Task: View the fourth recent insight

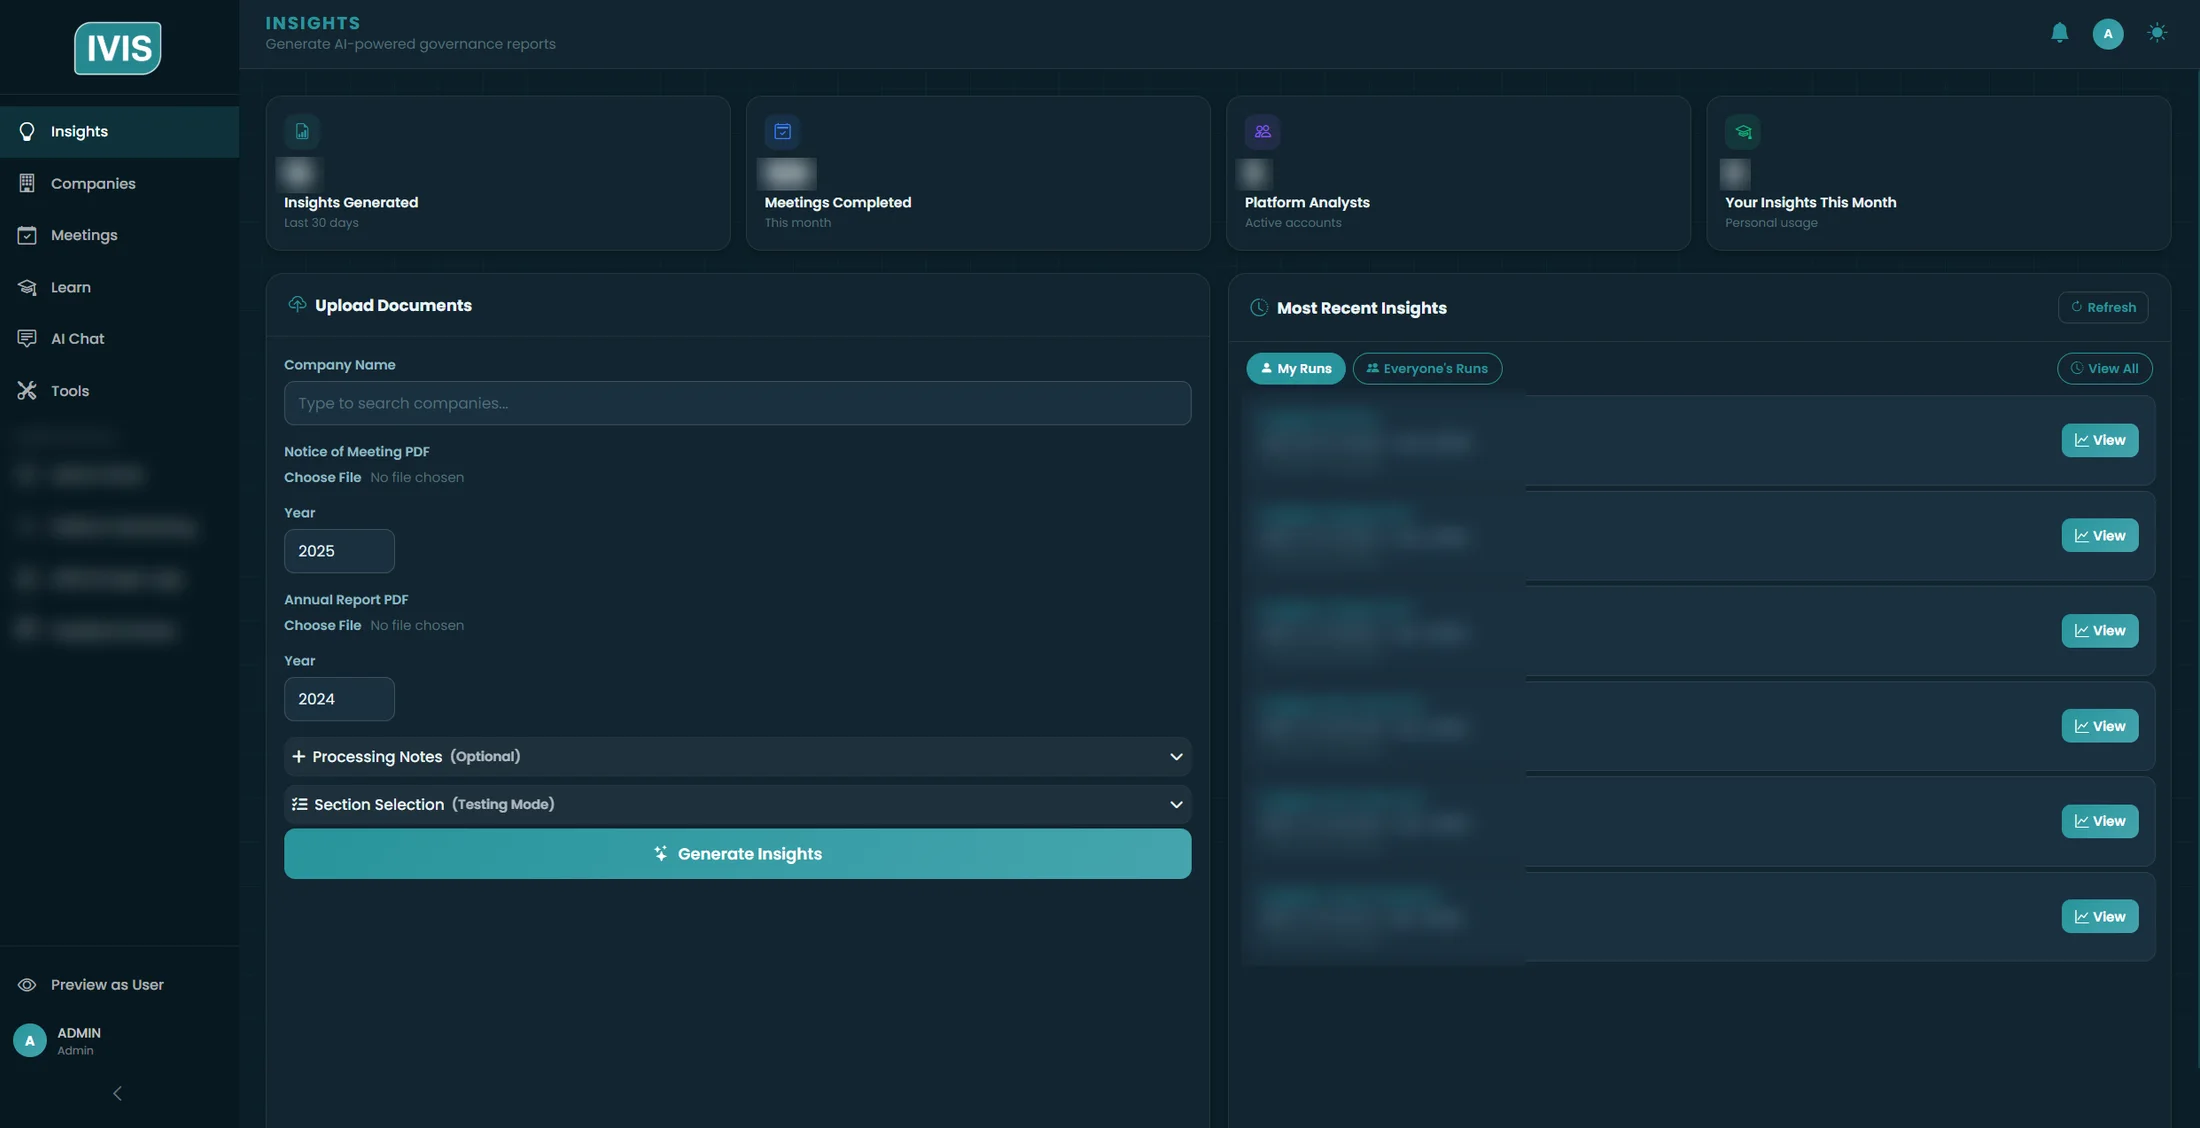Action: [x=2099, y=726]
